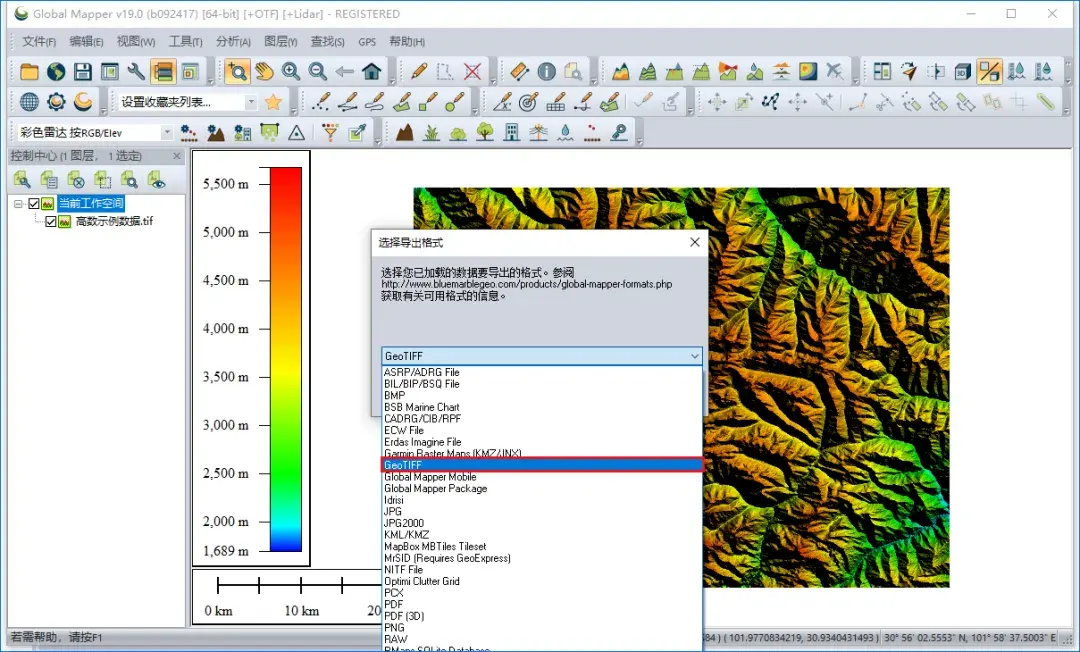
Task: Activate the Pan hand tool
Action: pyautogui.click(x=264, y=71)
